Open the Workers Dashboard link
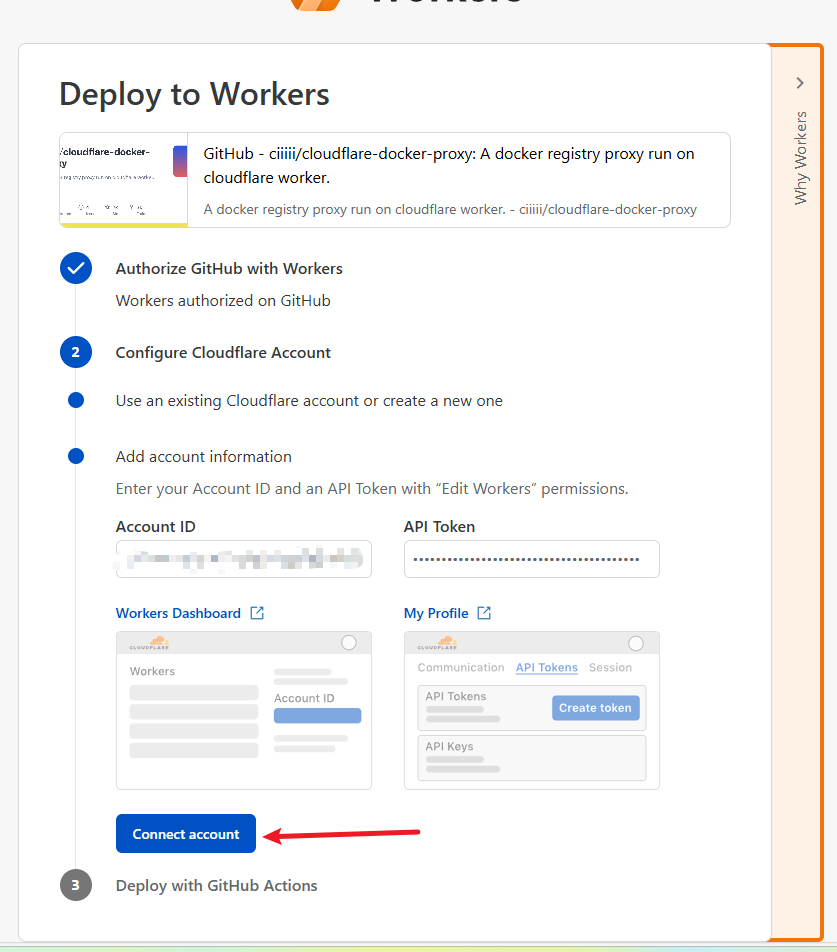Viewport: 837px width, 952px height. (178, 613)
